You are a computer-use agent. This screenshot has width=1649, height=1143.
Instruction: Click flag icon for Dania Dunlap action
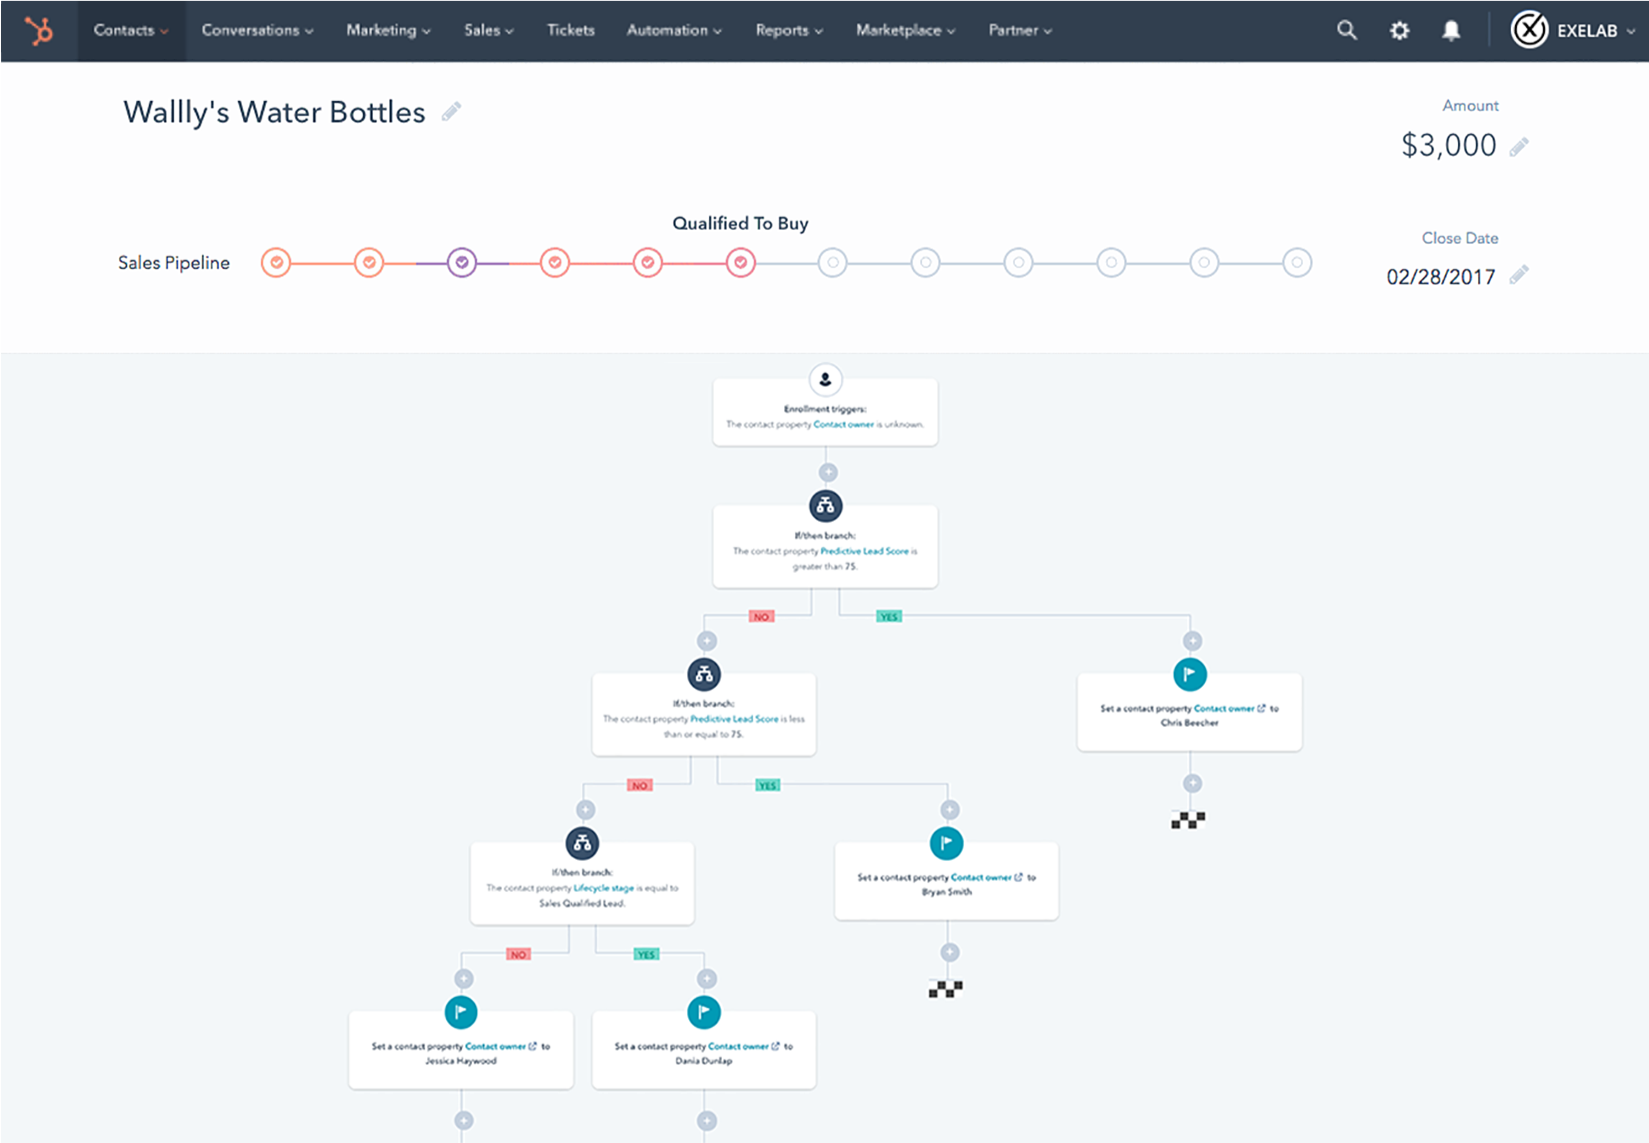coord(704,1012)
